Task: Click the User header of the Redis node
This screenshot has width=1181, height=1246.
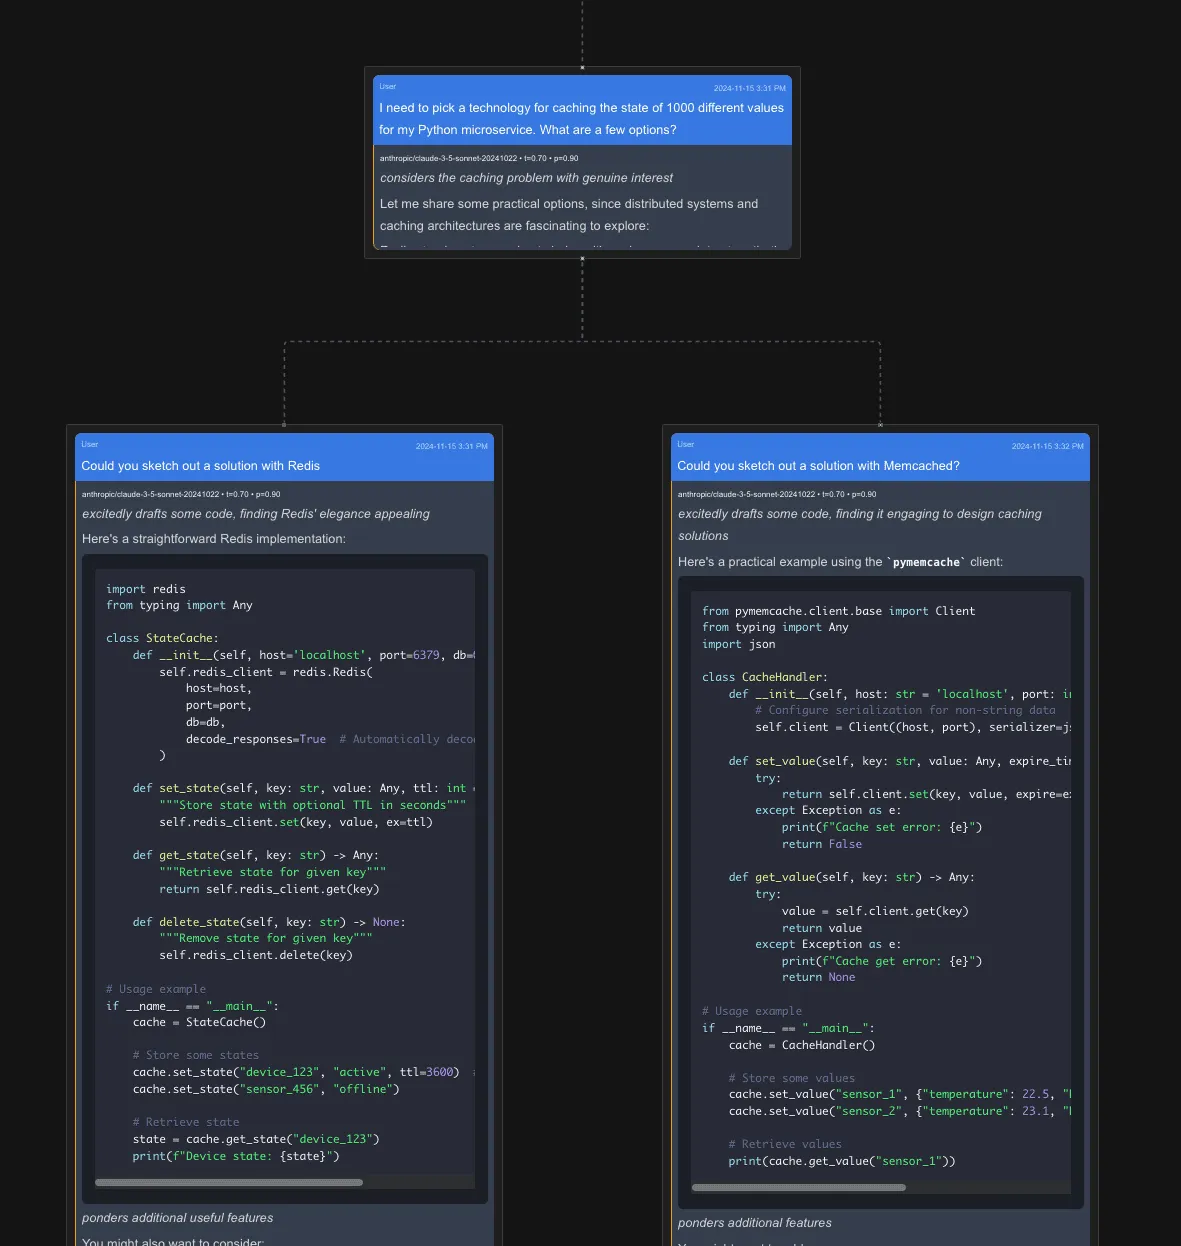Action: tap(90, 444)
